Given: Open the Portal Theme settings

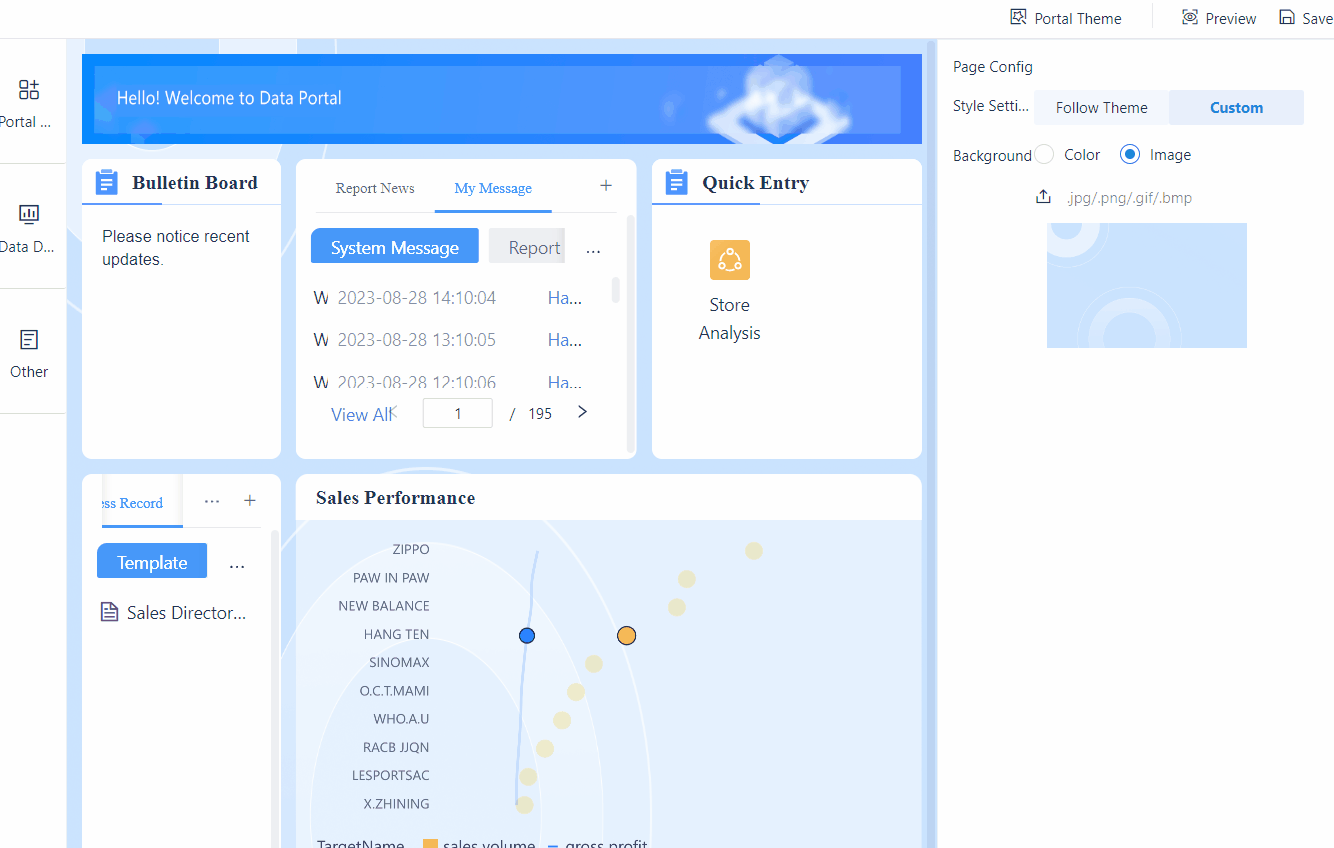Looking at the screenshot, I should [1066, 17].
